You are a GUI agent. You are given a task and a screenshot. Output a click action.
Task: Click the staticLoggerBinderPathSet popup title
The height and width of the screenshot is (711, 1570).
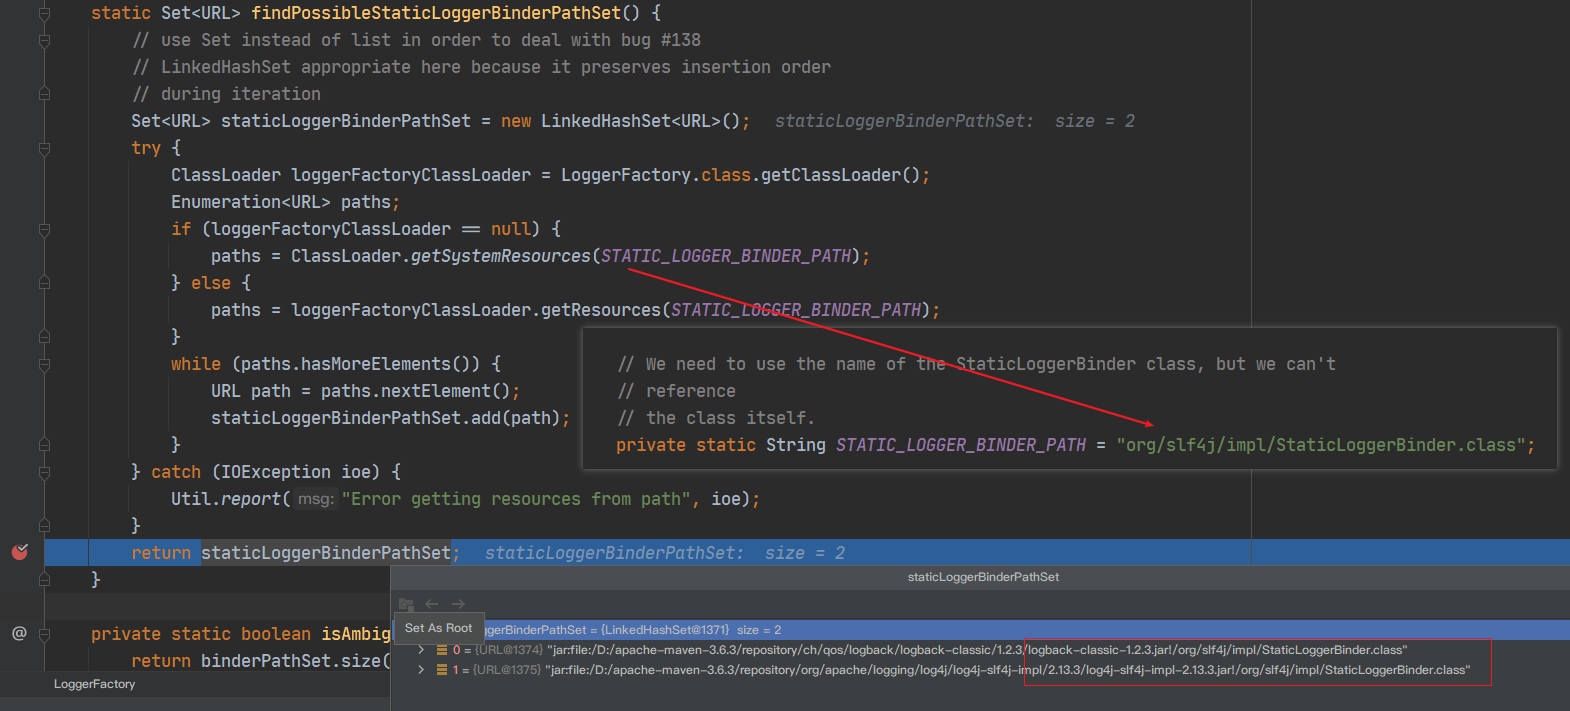(x=983, y=577)
